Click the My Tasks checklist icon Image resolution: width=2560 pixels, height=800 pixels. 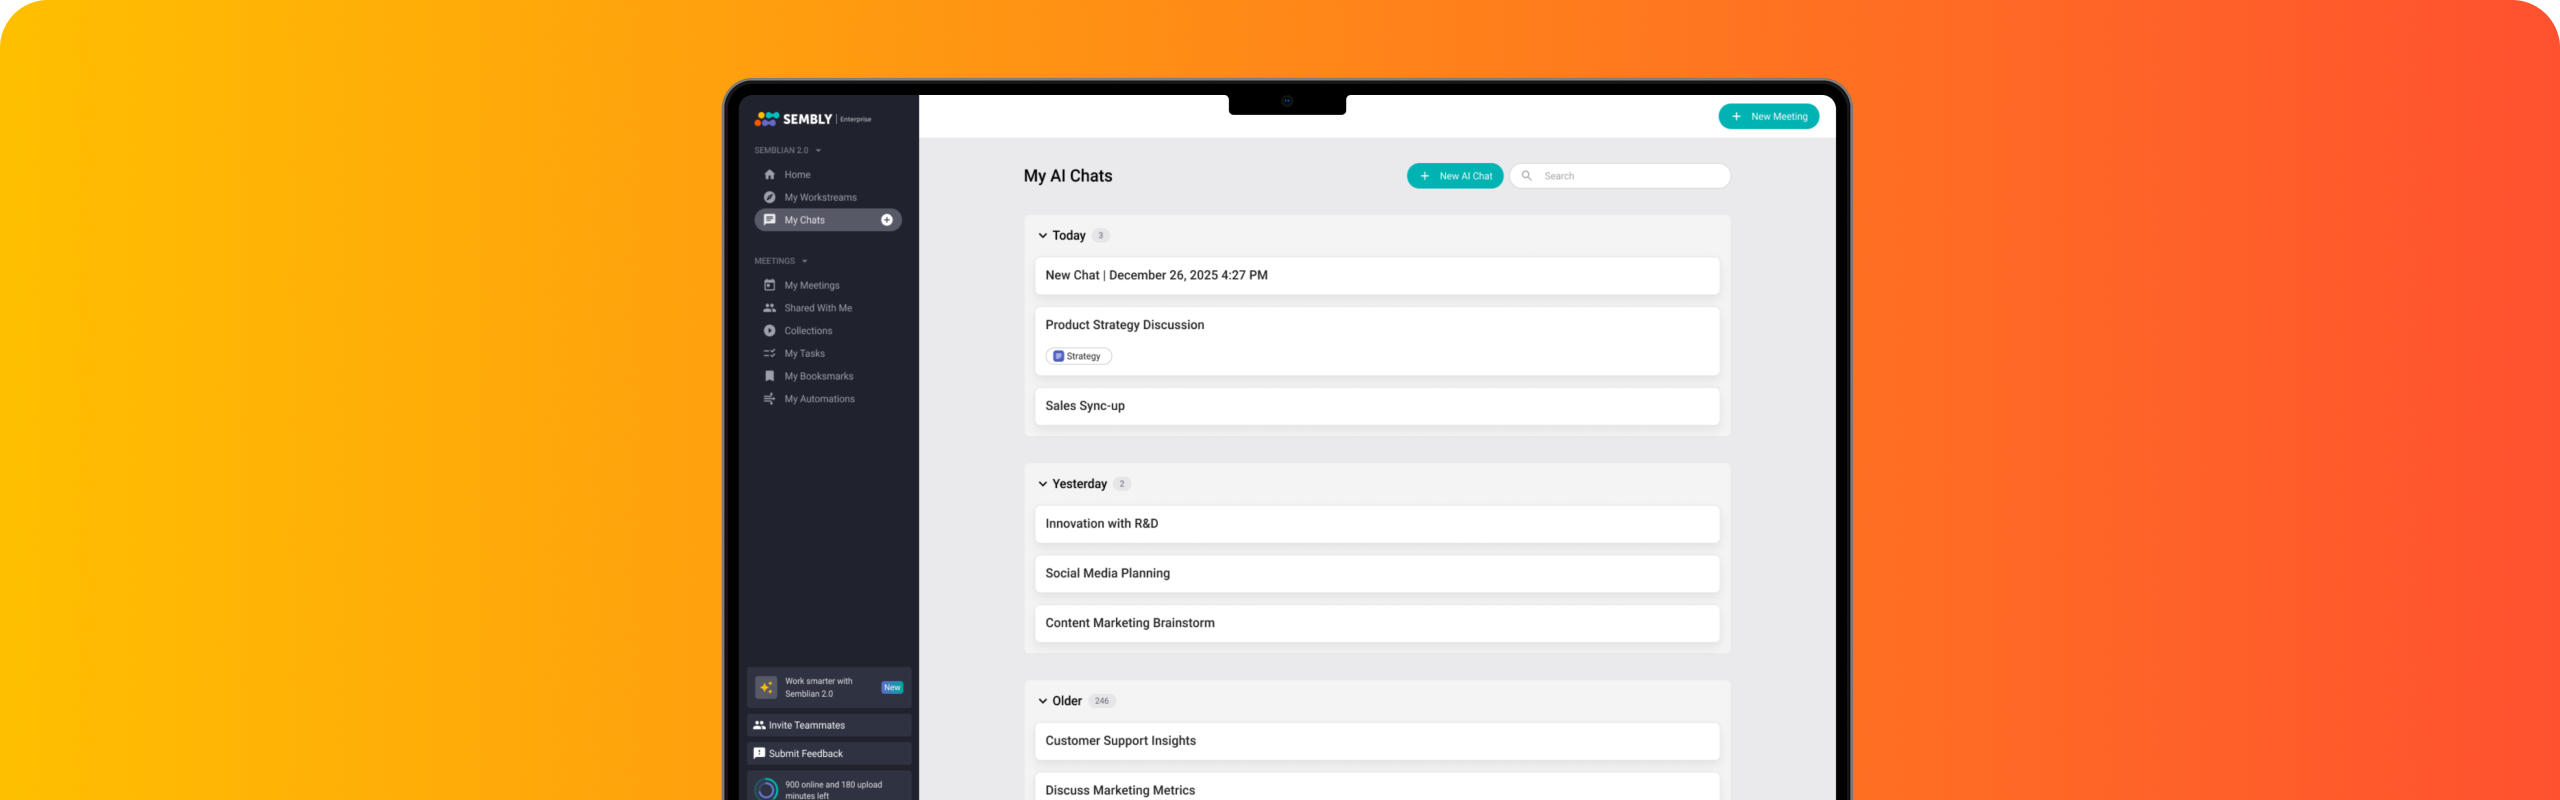pyautogui.click(x=769, y=354)
